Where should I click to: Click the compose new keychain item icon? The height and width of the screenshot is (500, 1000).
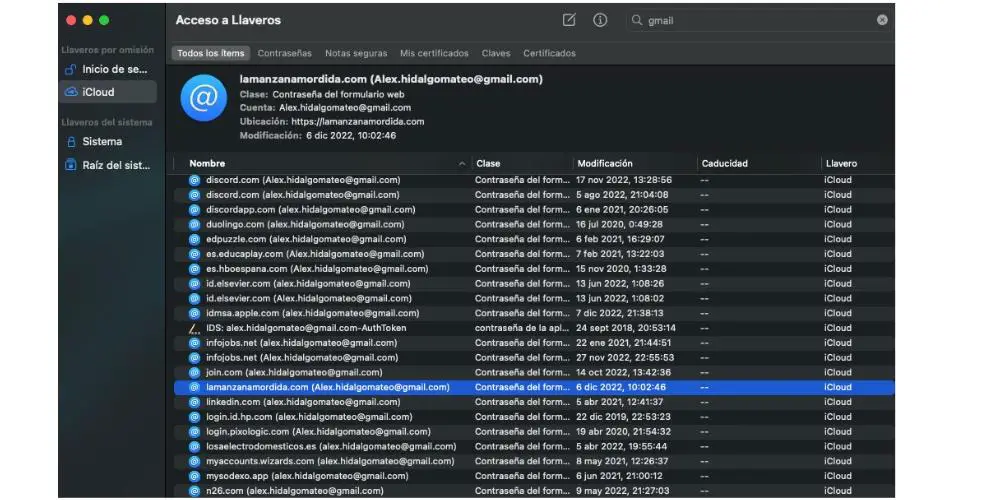pos(569,20)
